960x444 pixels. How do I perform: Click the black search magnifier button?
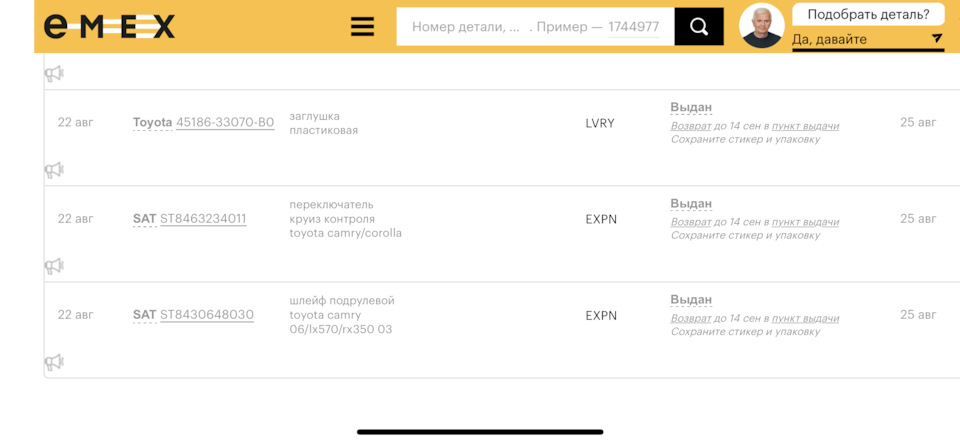point(699,26)
